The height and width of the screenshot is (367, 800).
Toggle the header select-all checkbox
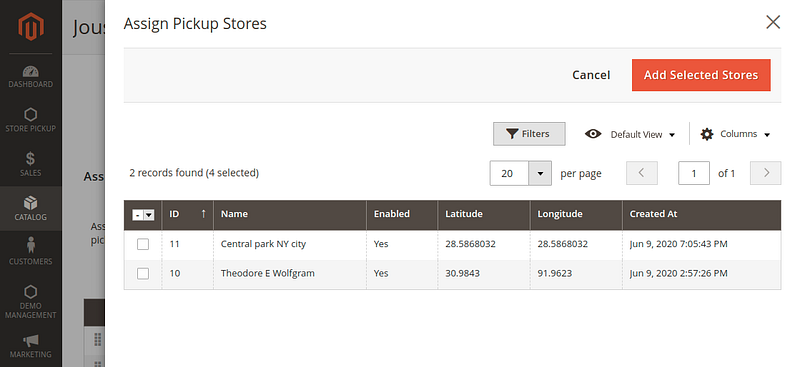pos(138,215)
